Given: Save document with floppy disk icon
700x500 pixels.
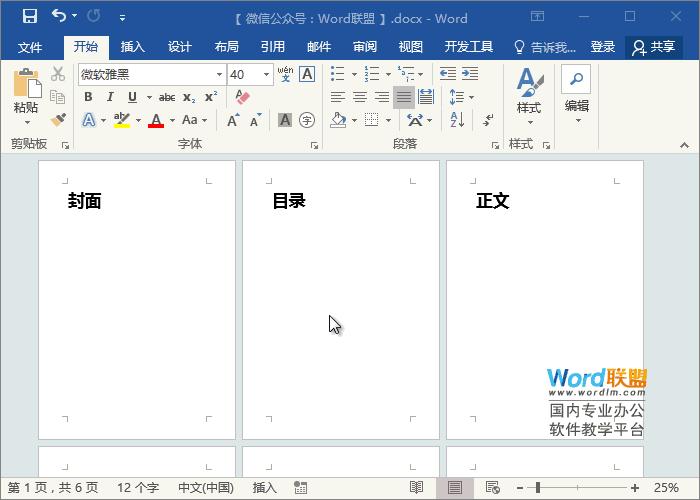Looking at the screenshot, I should coord(30,17).
